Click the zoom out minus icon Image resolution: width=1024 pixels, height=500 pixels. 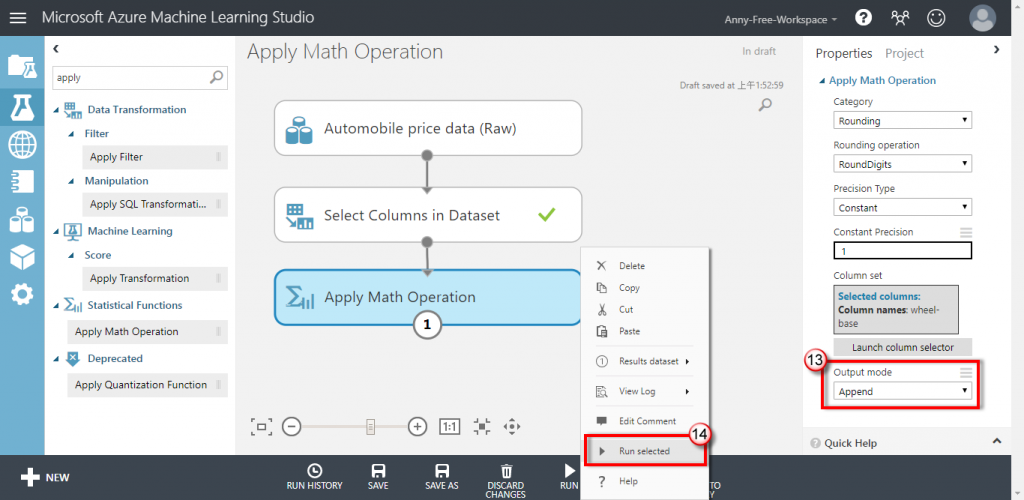pos(291,427)
